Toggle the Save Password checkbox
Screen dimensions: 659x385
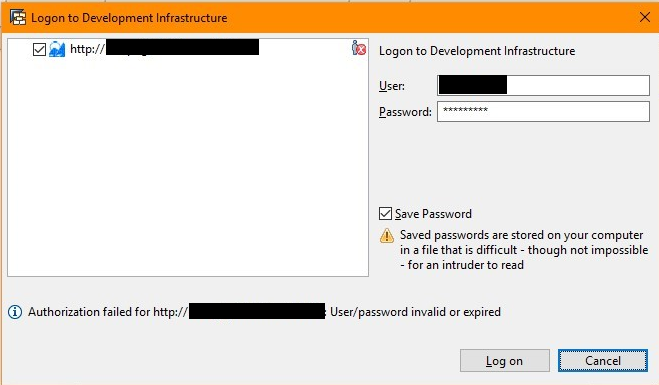click(x=385, y=214)
